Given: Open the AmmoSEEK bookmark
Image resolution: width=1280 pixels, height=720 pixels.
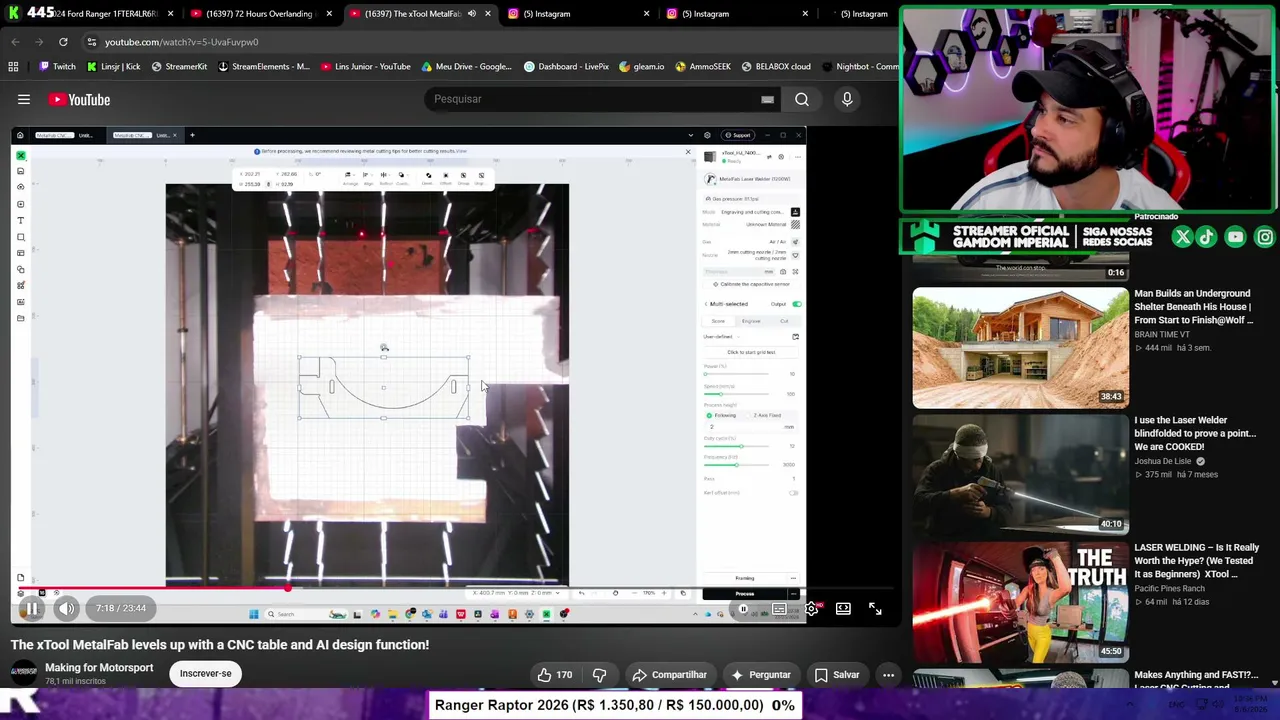Looking at the screenshot, I should coord(703,67).
